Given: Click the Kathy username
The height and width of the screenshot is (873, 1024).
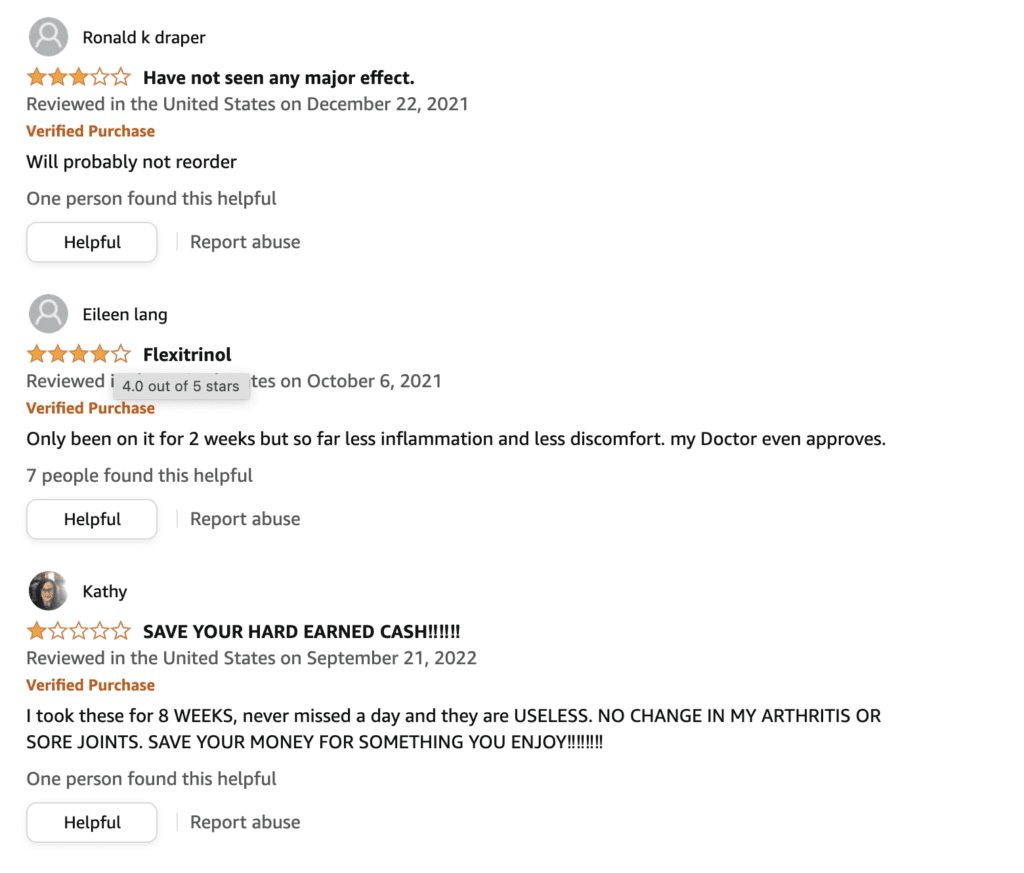Looking at the screenshot, I should 104,592.
